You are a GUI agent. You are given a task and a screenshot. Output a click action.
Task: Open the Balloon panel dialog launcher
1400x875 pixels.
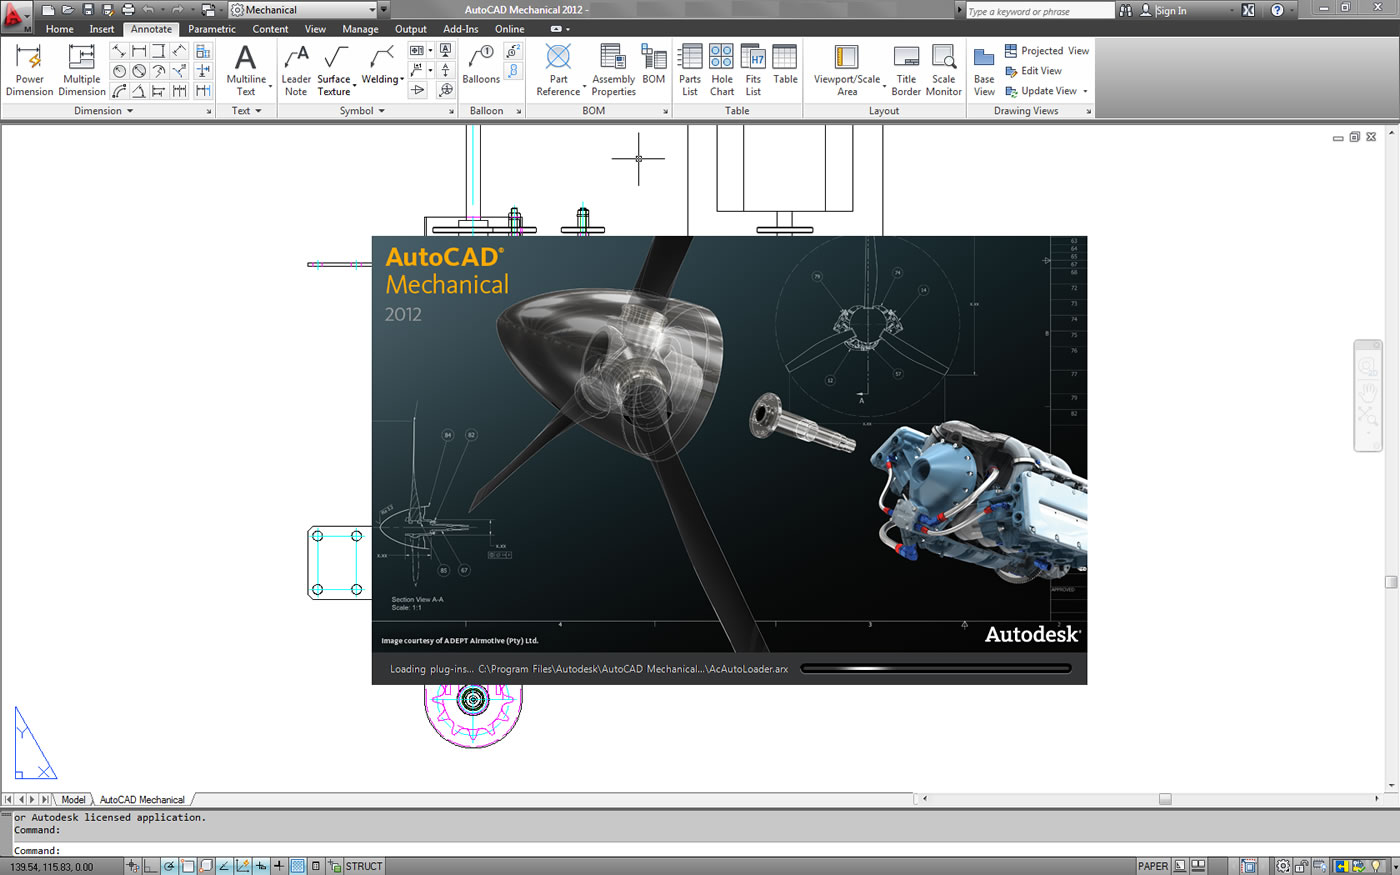pyautogui.click(x=519, y=112)
